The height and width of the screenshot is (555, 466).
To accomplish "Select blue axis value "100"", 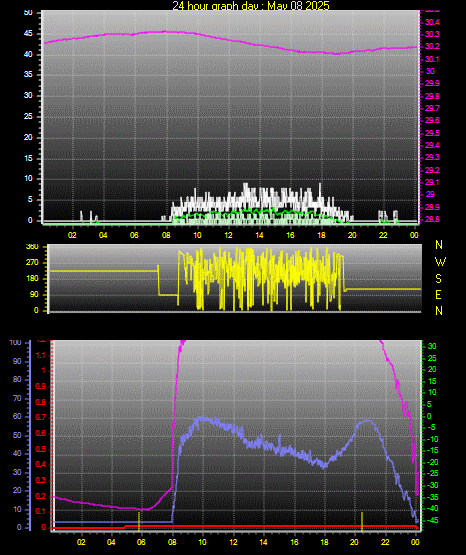I will [16, 343].
